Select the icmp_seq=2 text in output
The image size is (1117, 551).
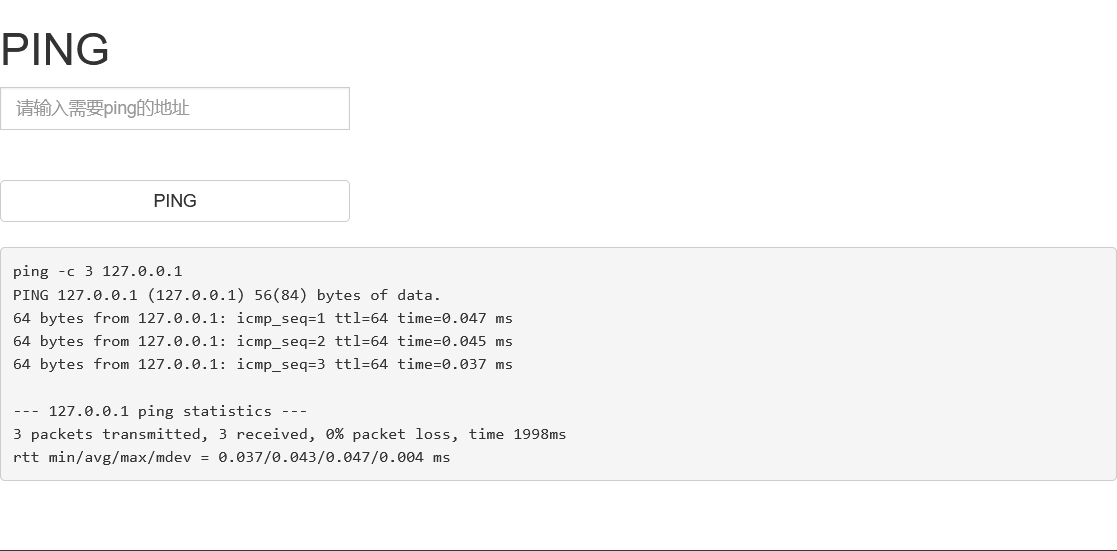[281, 341]
